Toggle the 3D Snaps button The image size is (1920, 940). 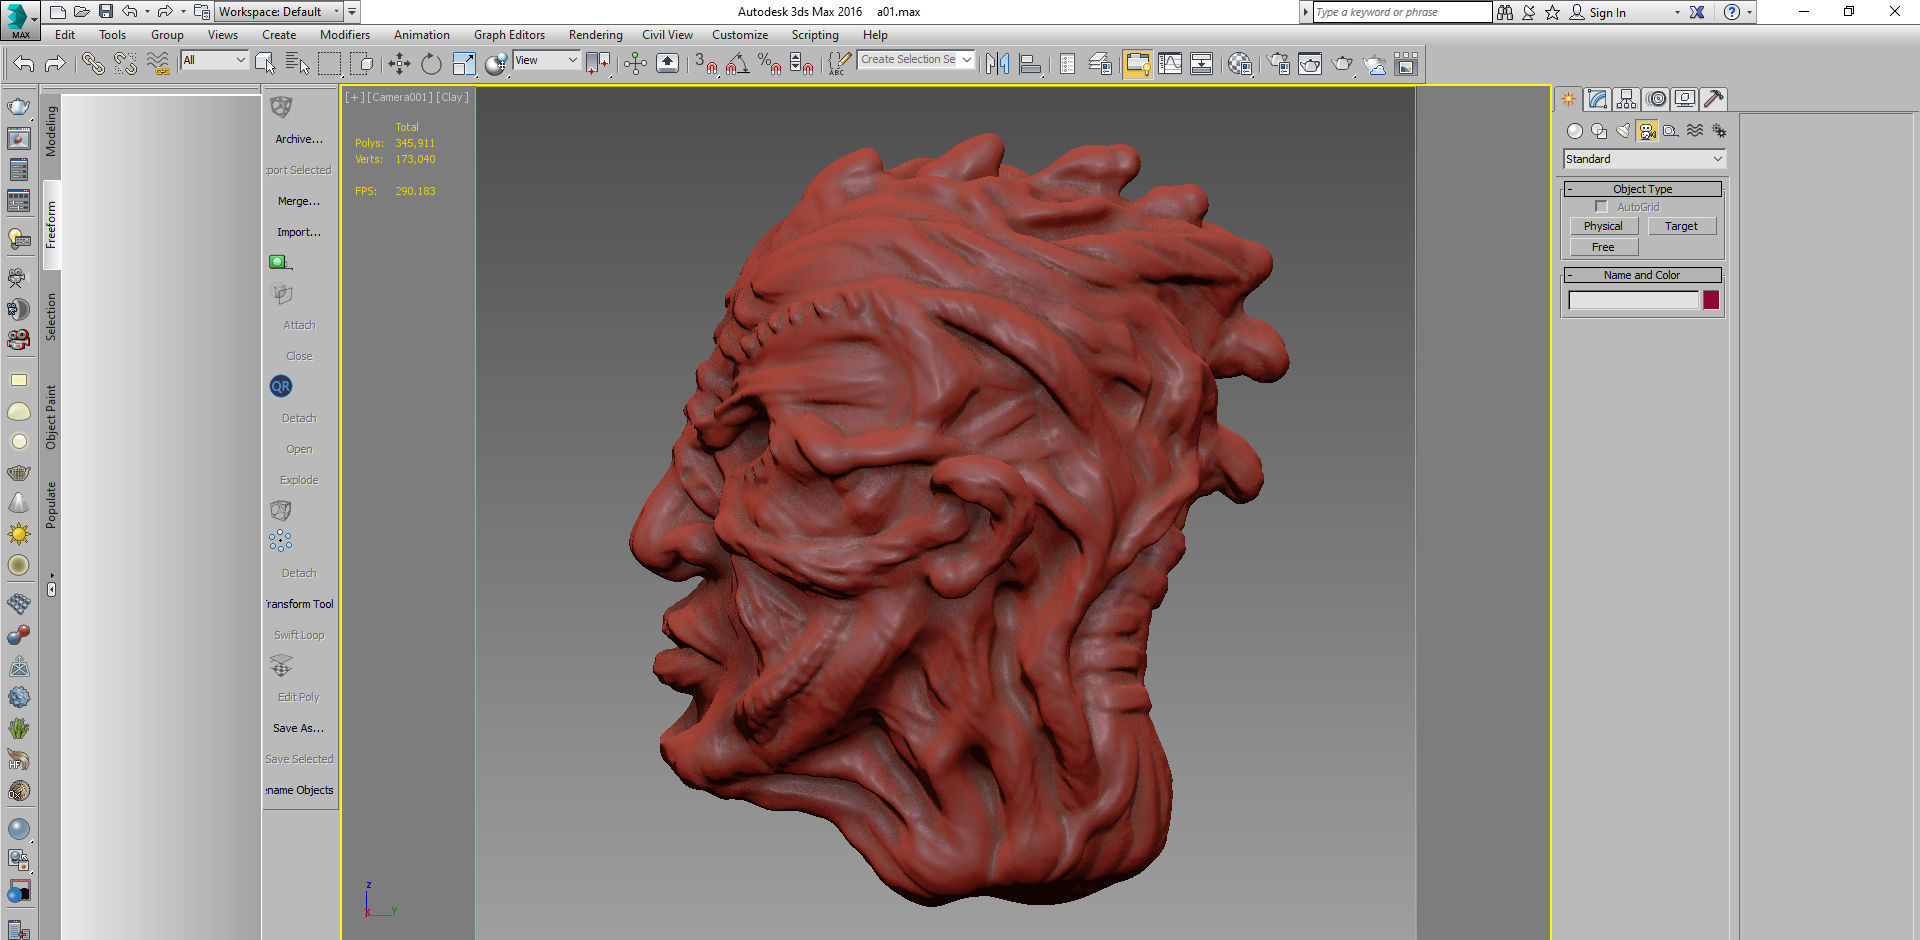pos(705,64)
